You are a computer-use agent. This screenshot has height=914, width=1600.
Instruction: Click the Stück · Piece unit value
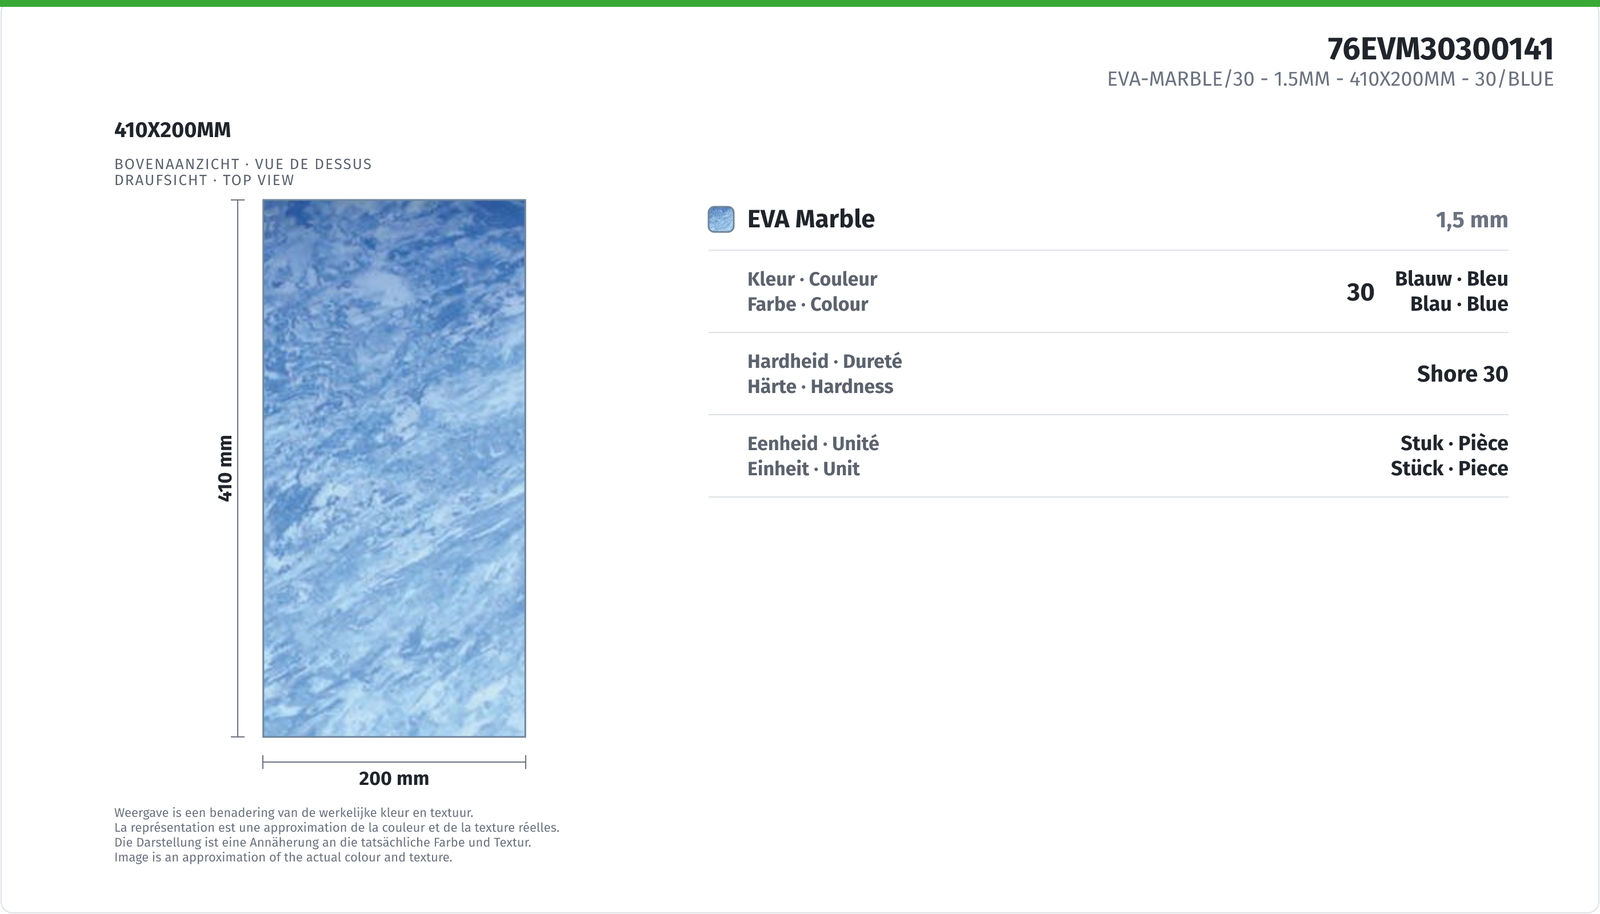1449,468
